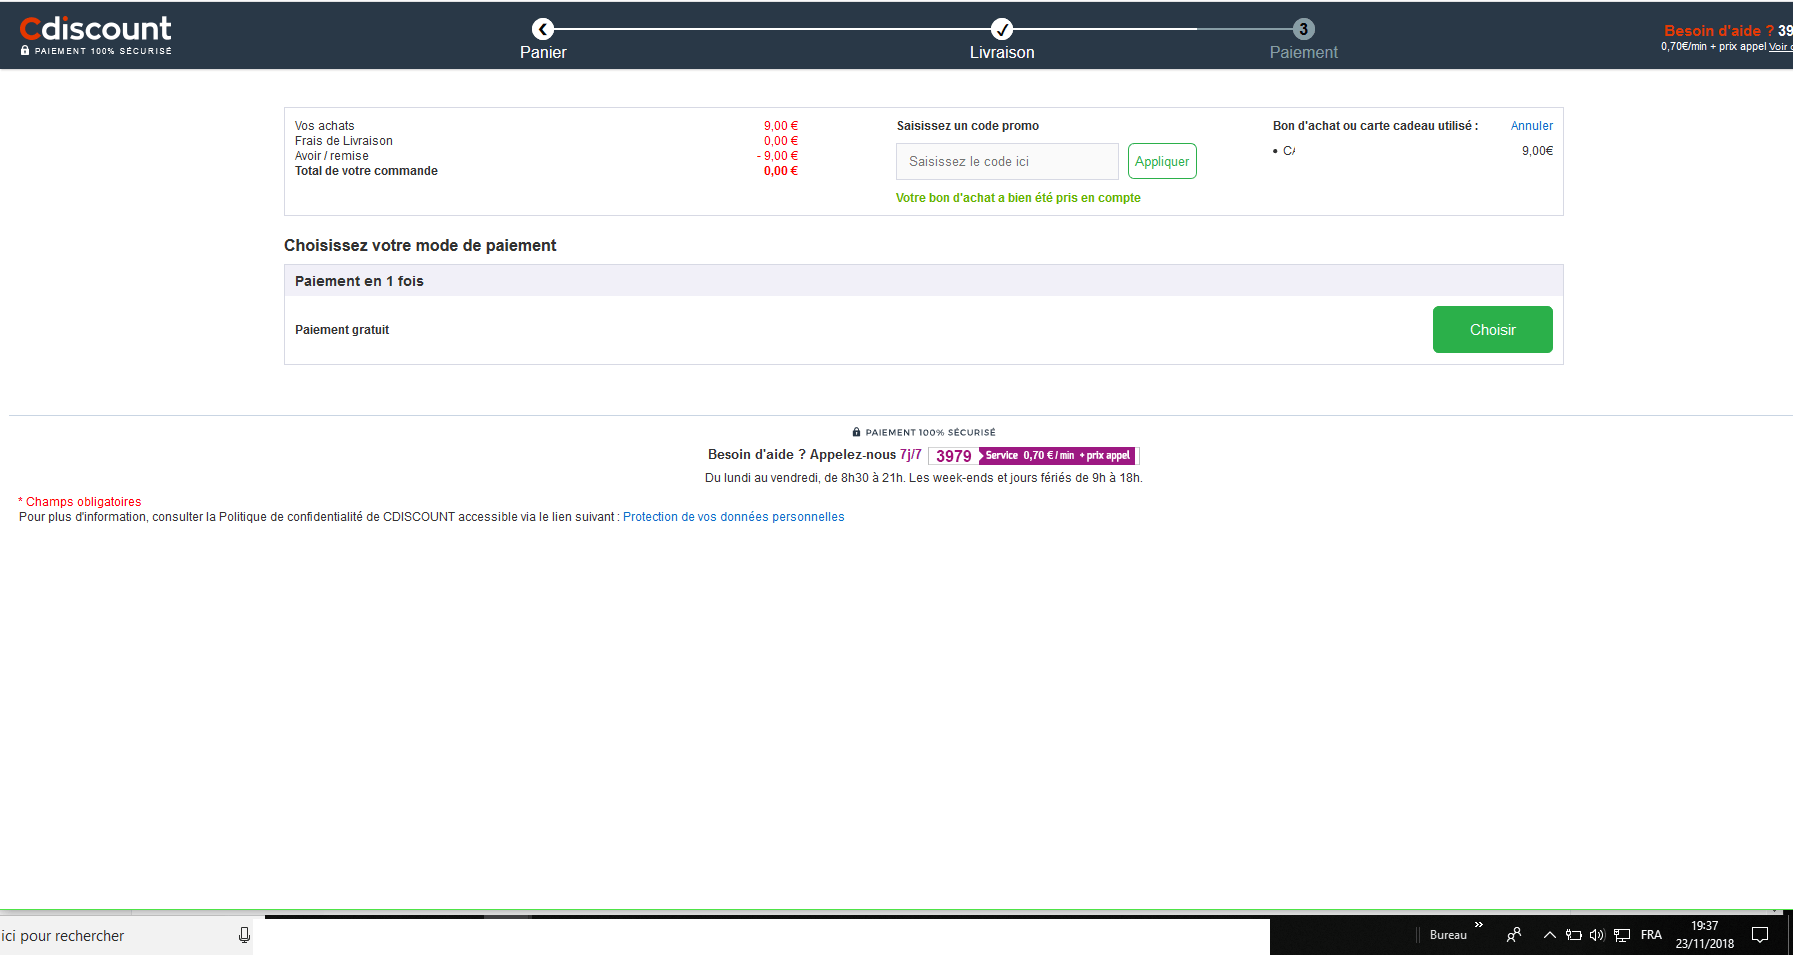This screenshot has height=955, width=1793.
Task: Click the Cdiscount logo
Action: (x=95, y=29)
